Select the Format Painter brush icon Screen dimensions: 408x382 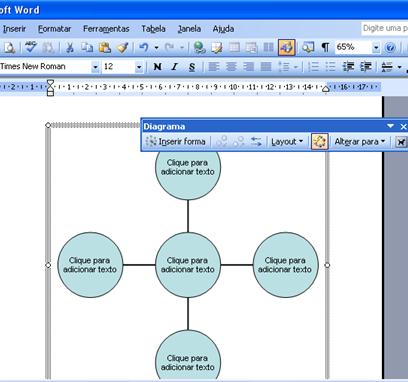pos(123,48)
